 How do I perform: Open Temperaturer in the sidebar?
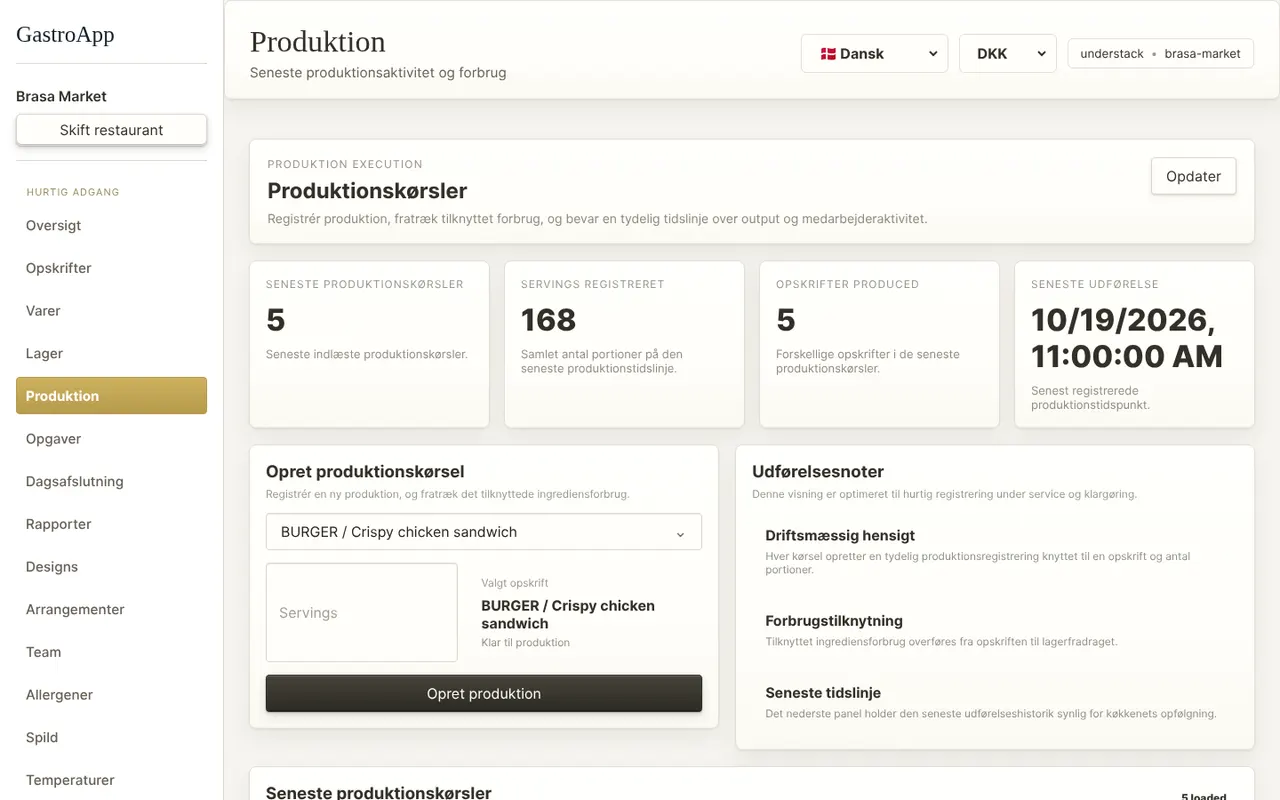[111, 780]
